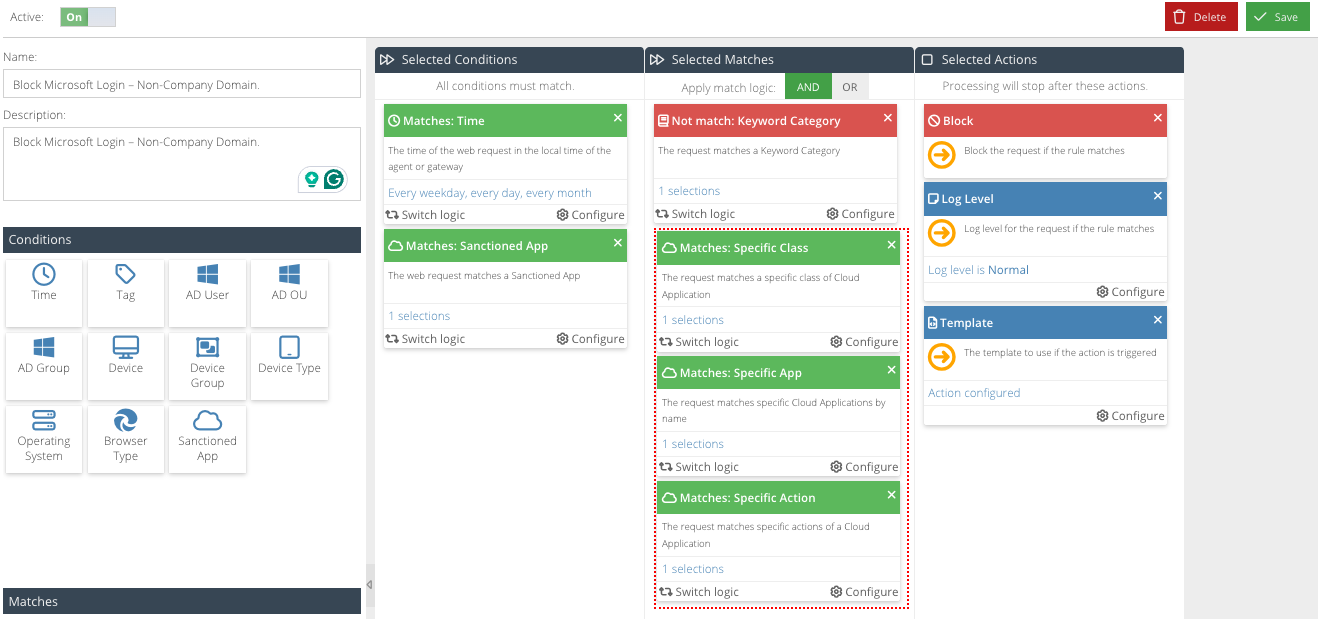Screen dimensions: 1319x619
Task: Open the Specific Class '1 selections' link
Action: 693,320
